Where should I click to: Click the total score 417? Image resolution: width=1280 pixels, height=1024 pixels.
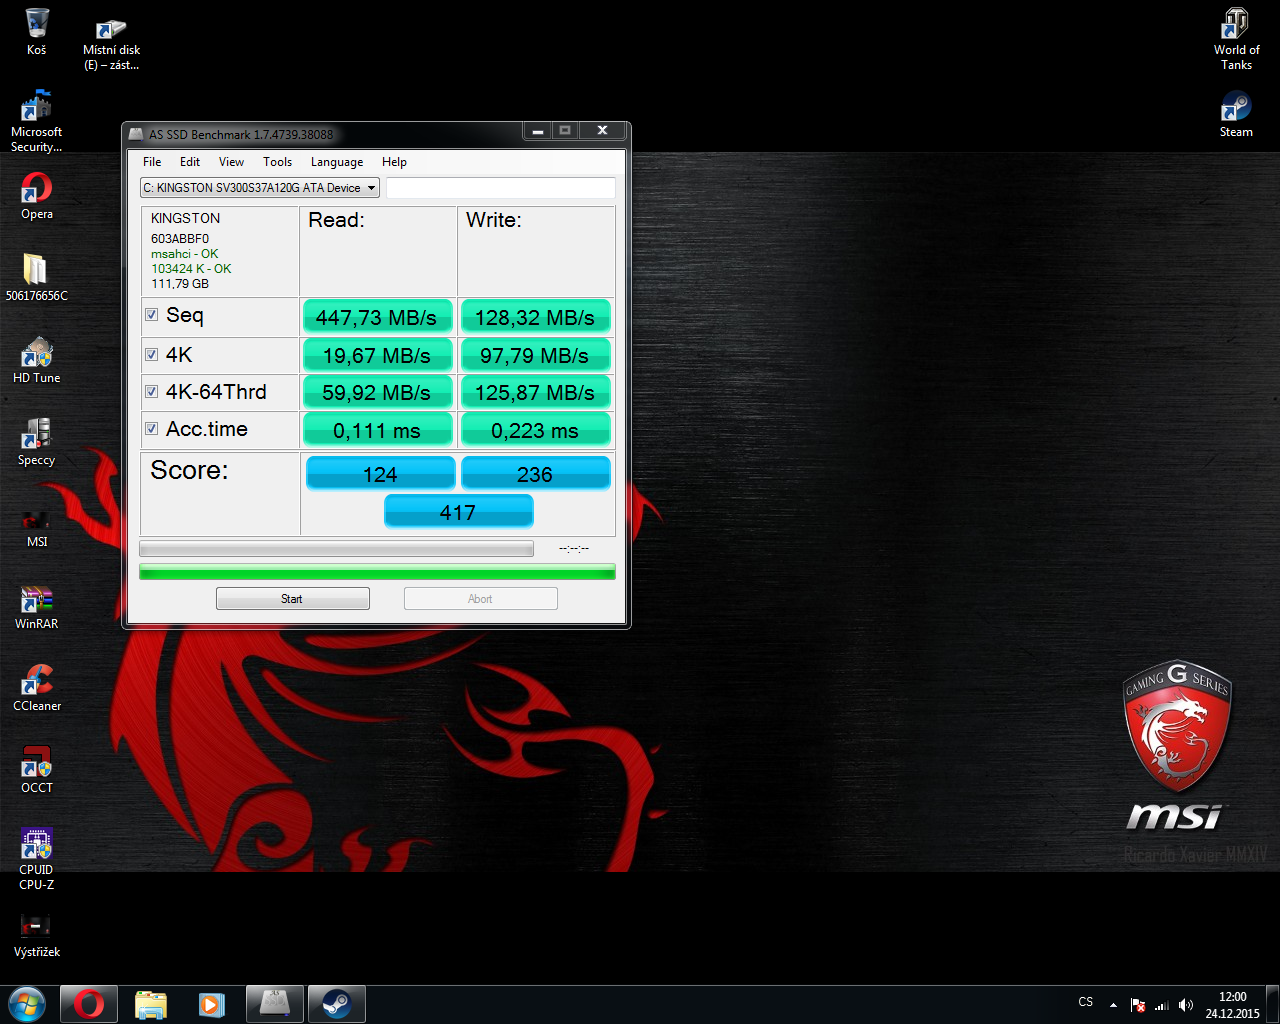(x=459, y=511)
